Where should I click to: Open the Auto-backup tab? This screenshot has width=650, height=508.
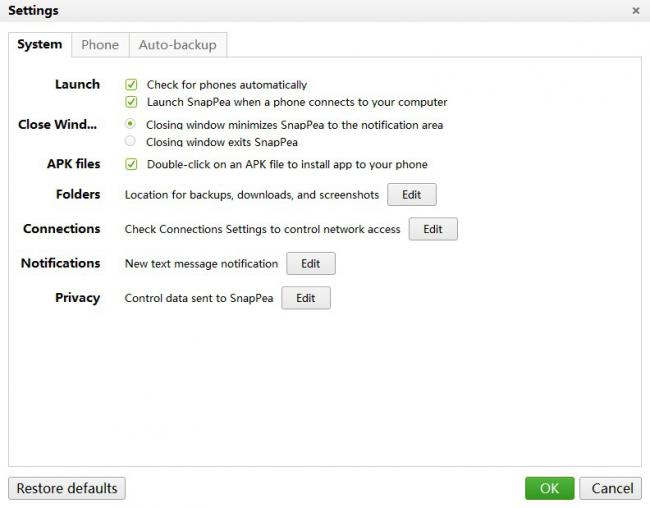(x=178, y=45)
